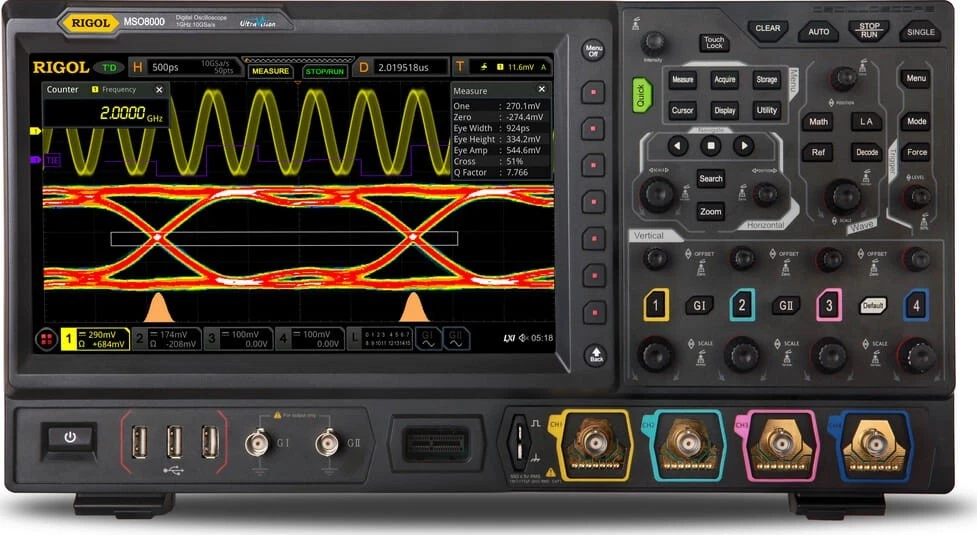Tap the on-screen STOP/RUN label
This screenshot has height=535, width=977.
324,71
